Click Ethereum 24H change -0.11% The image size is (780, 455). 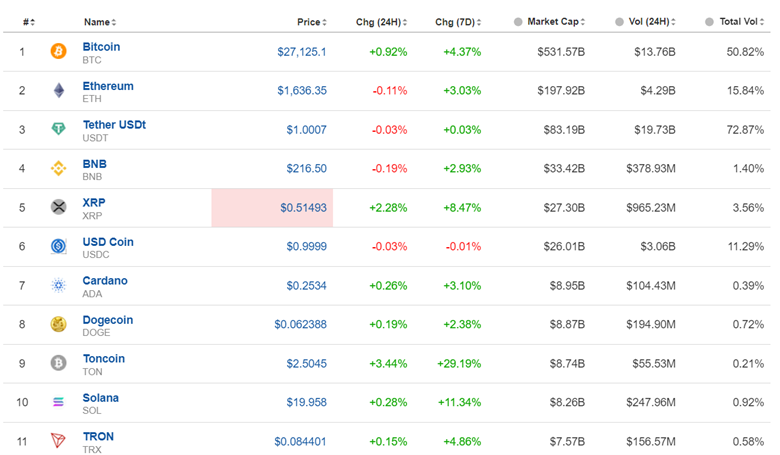click(390, 91)
